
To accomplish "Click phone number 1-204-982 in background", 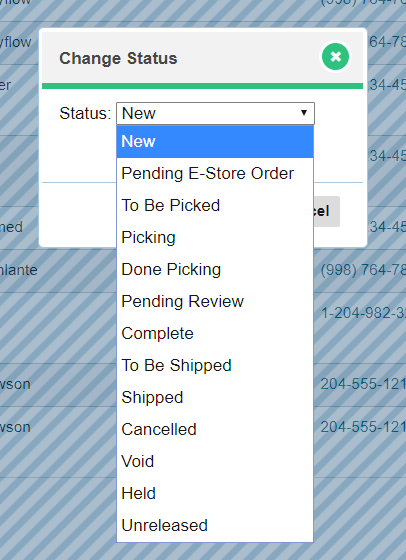I will coord(364,313).
